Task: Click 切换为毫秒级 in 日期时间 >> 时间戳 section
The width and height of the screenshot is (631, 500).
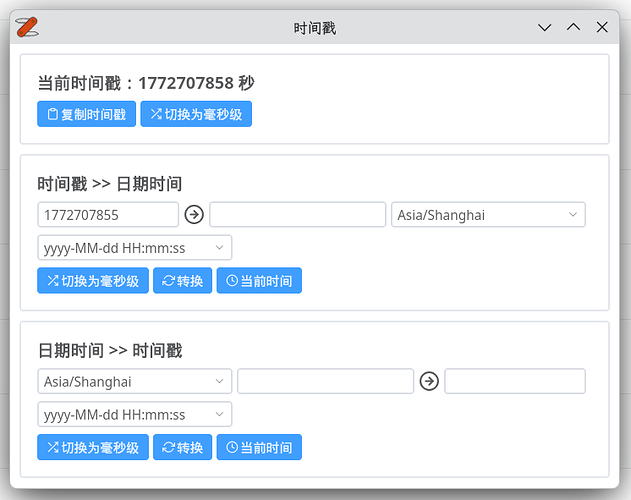Action: pos(93,447)
